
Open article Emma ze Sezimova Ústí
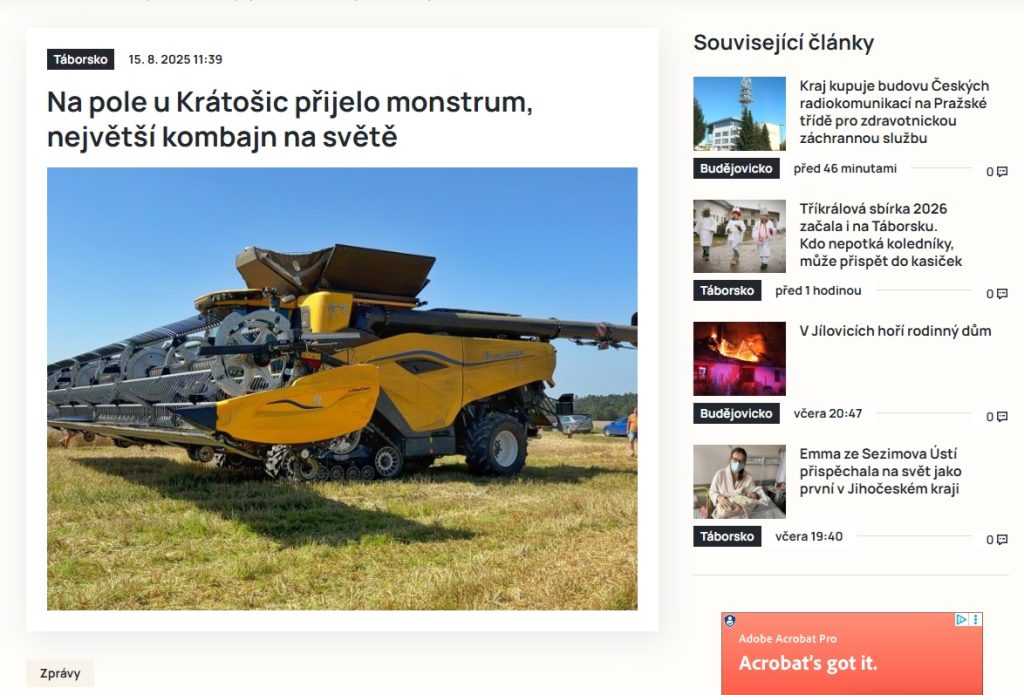(x=880, y=471)
